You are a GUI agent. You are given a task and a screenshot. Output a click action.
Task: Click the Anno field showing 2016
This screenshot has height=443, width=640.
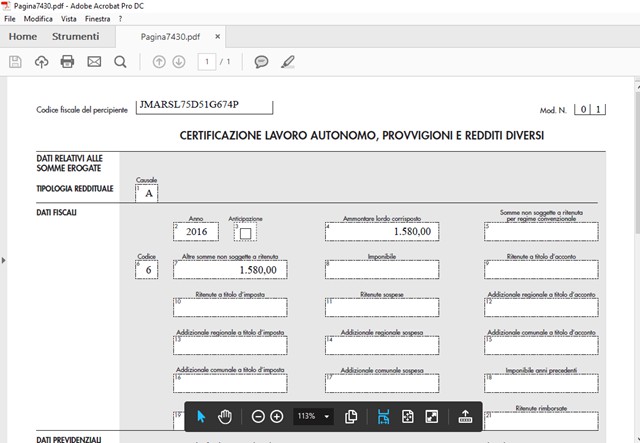[196, 232]
